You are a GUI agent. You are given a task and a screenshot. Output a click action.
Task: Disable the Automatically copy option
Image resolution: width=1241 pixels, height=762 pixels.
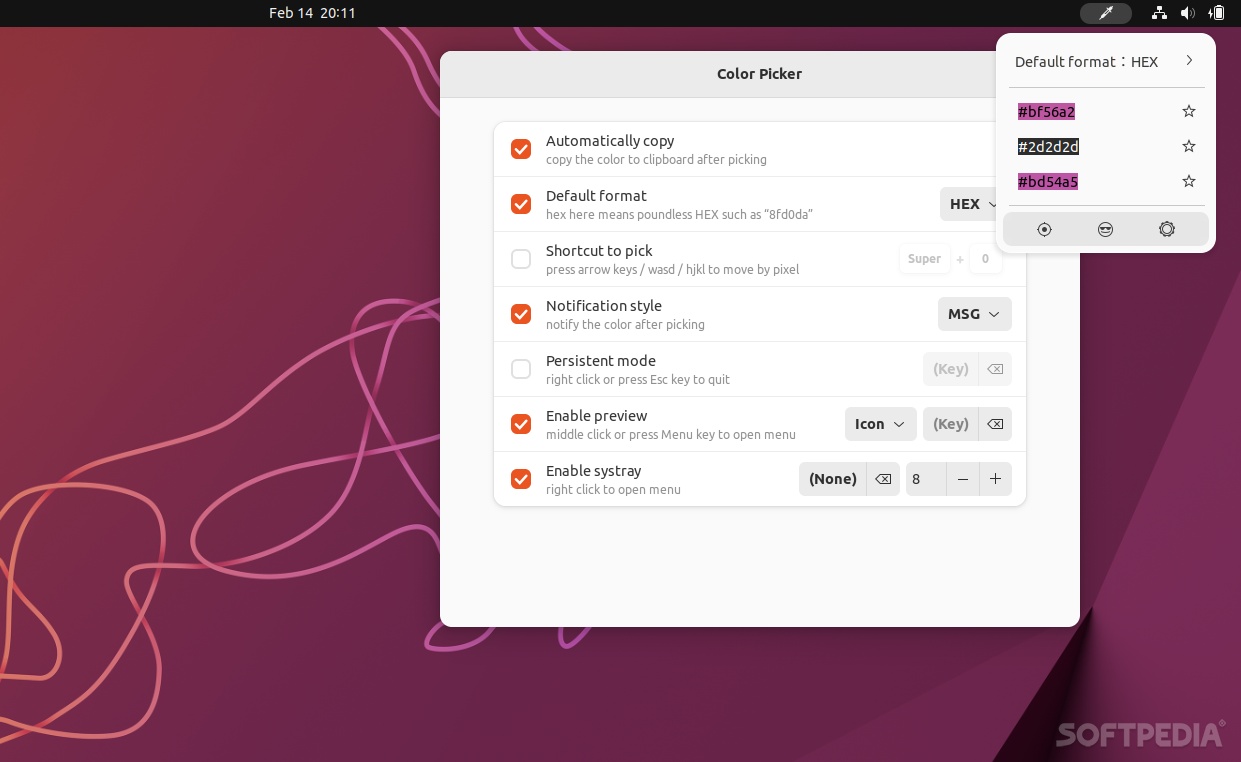coord(521,148)
